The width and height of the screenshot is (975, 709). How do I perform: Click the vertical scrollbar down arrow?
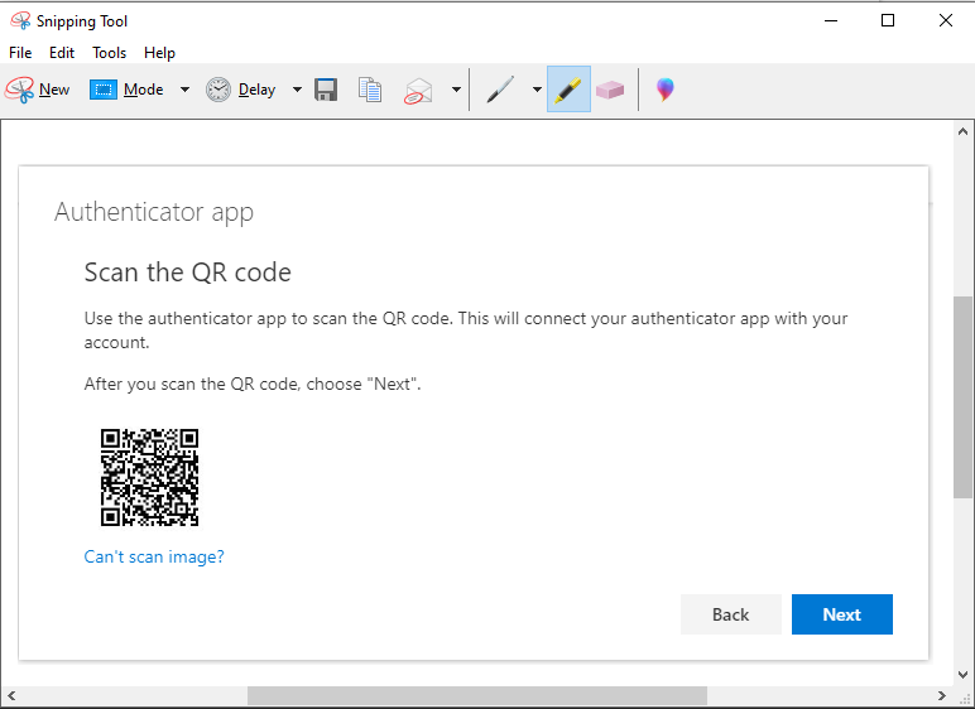[963, 674]
